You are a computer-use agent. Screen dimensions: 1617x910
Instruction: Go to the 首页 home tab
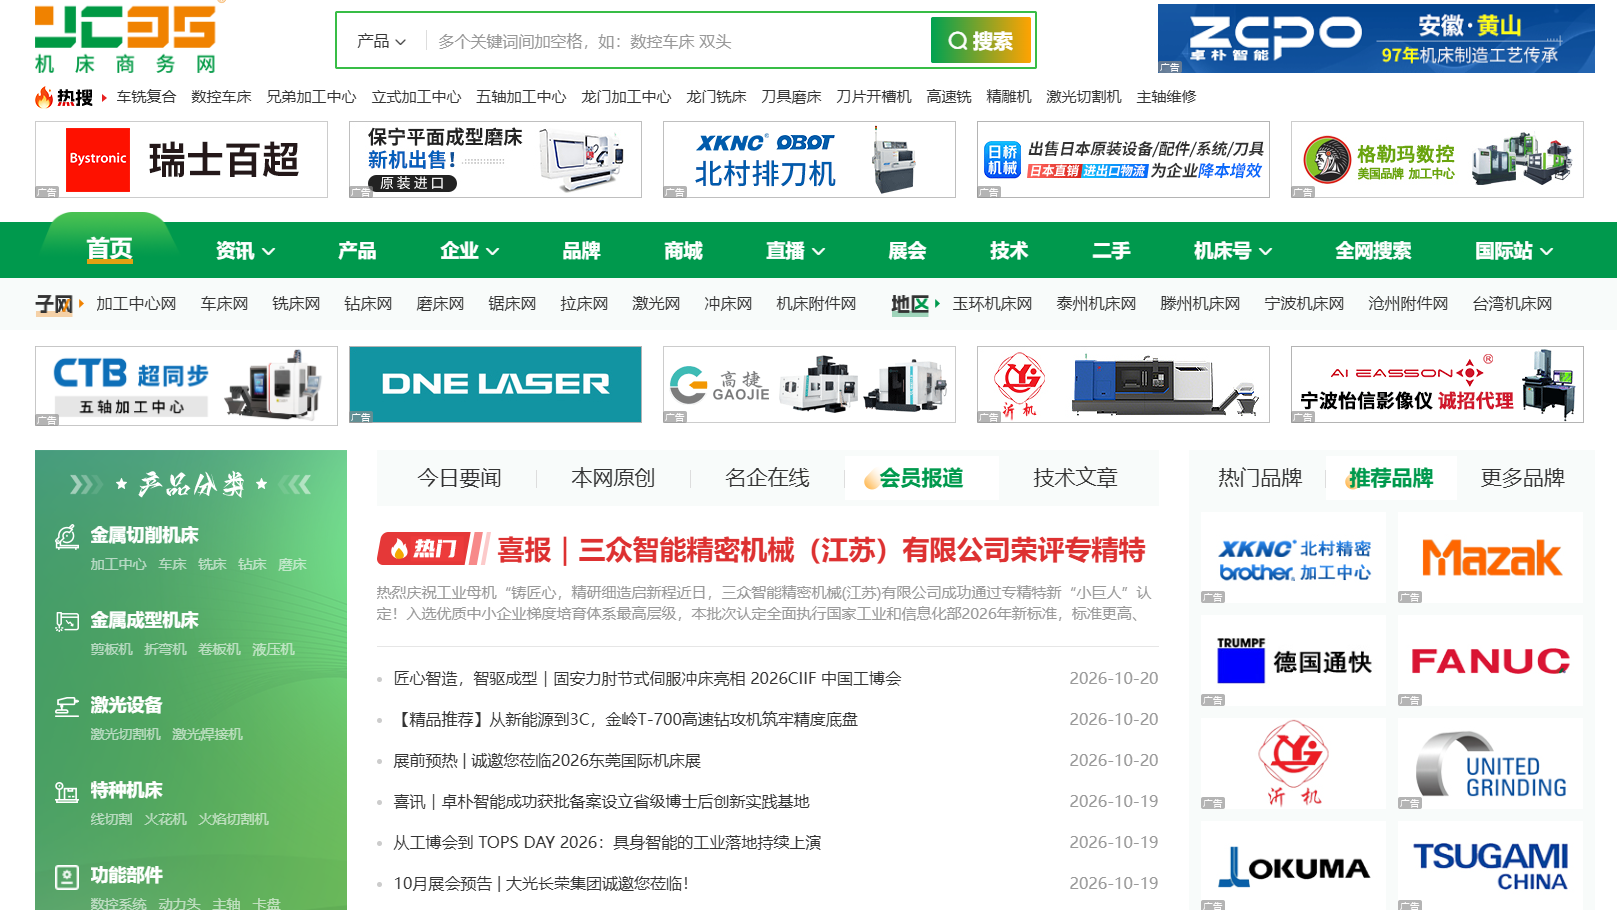click(109, 249)
